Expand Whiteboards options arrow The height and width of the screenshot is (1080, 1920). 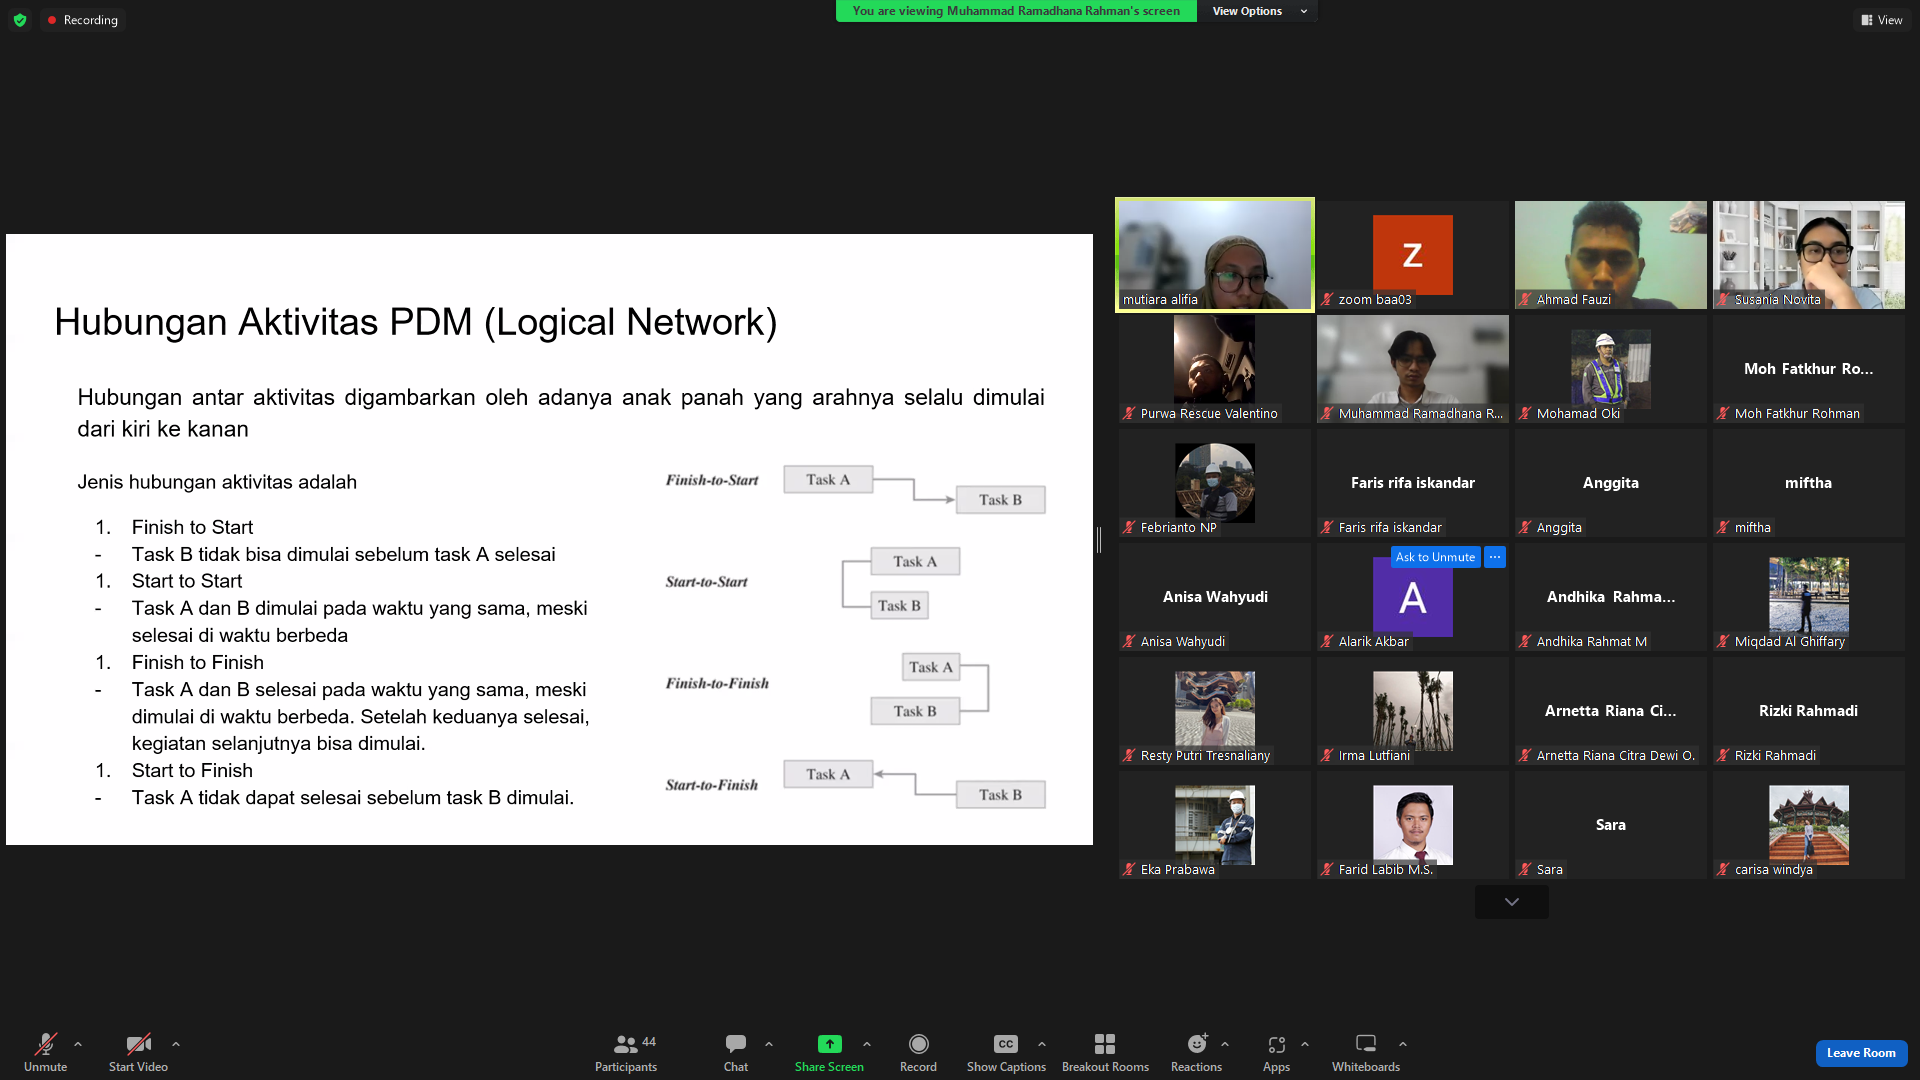click(1403, 1044)
